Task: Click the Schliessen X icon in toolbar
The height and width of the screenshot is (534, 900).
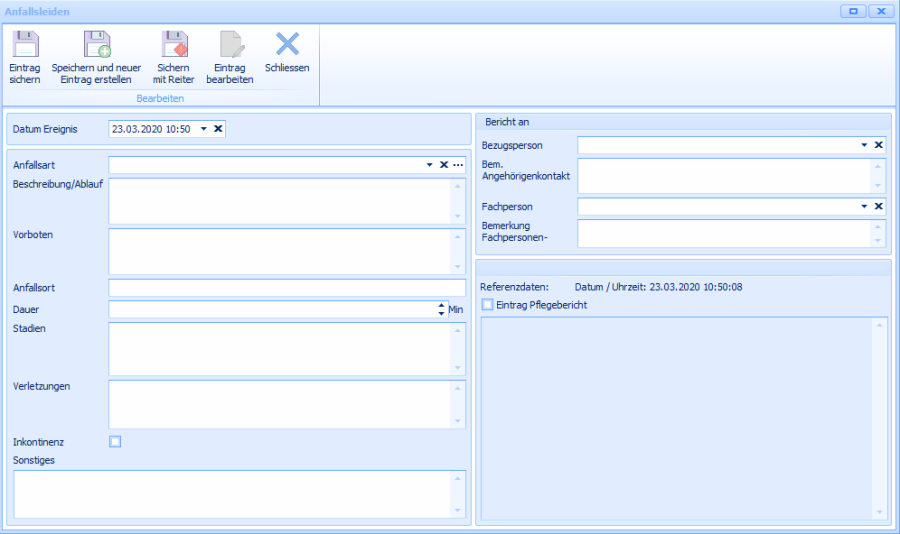Action: [x=287, y=44]
